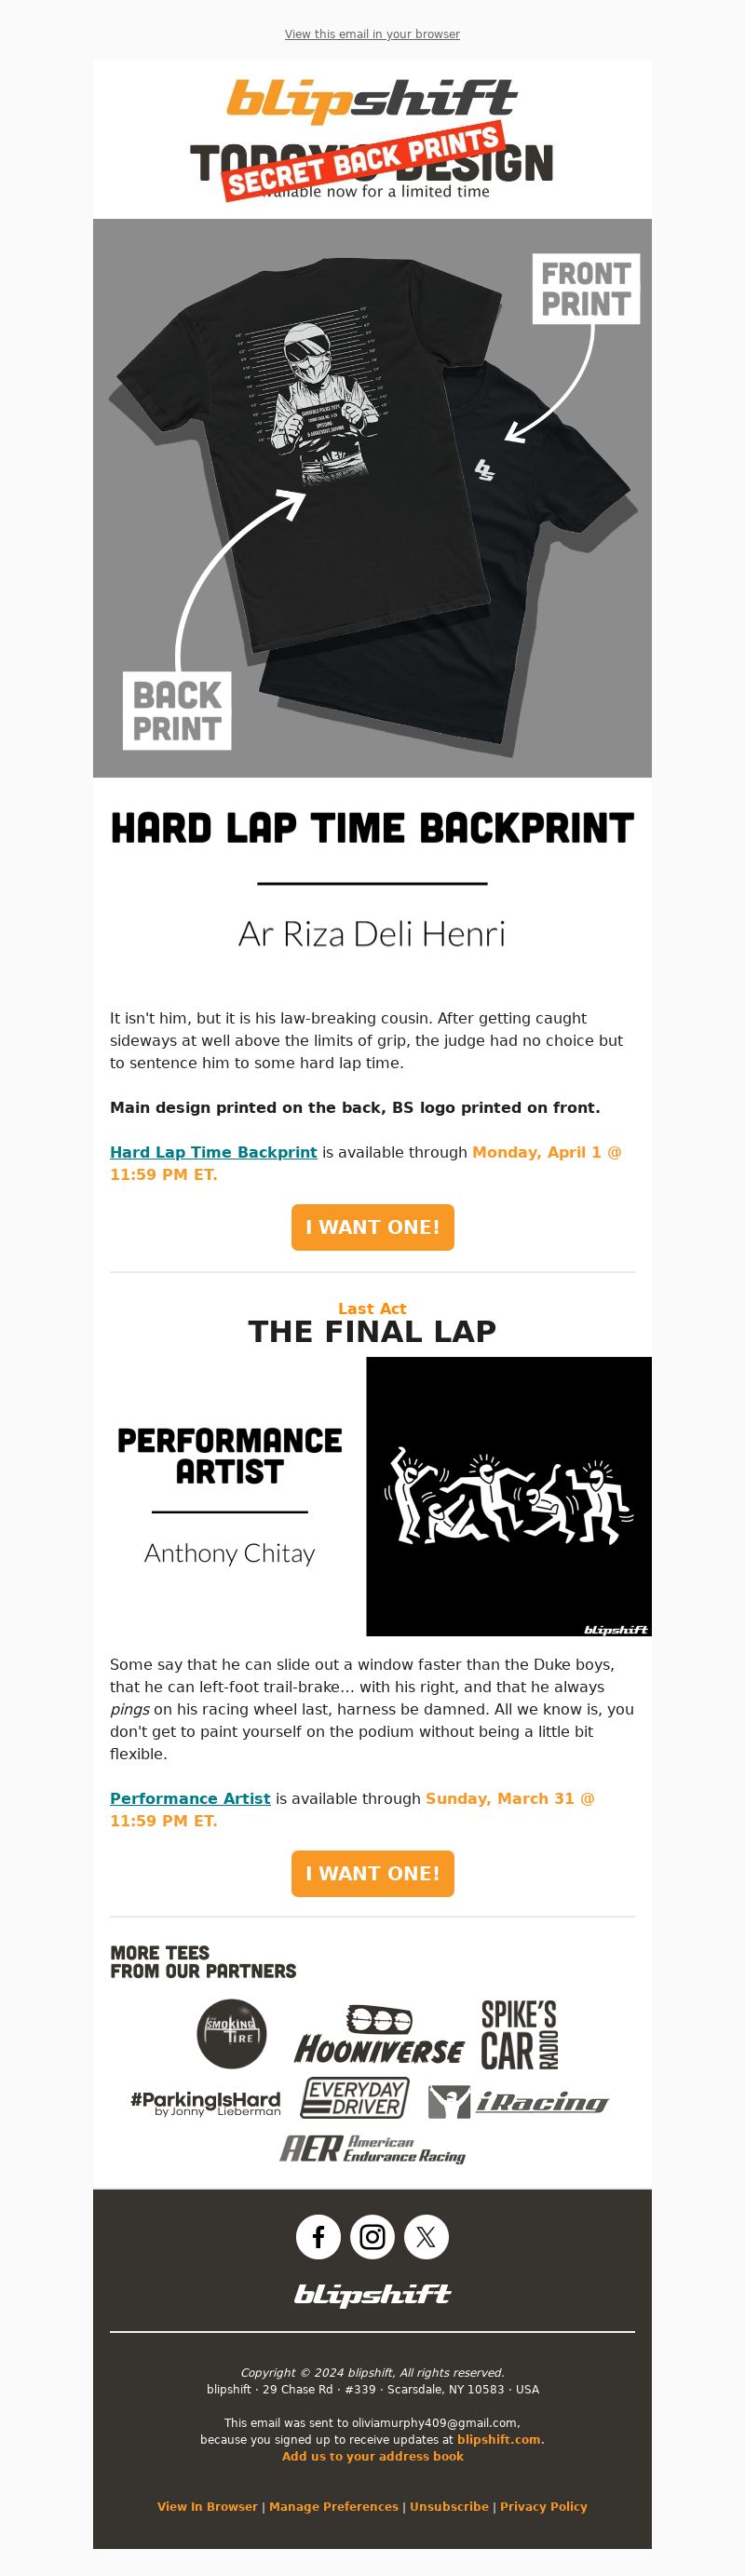Screen dimensions: 745x2576
Task: Click the back print t-shirt hero image
Action: [x=372, y=498]
